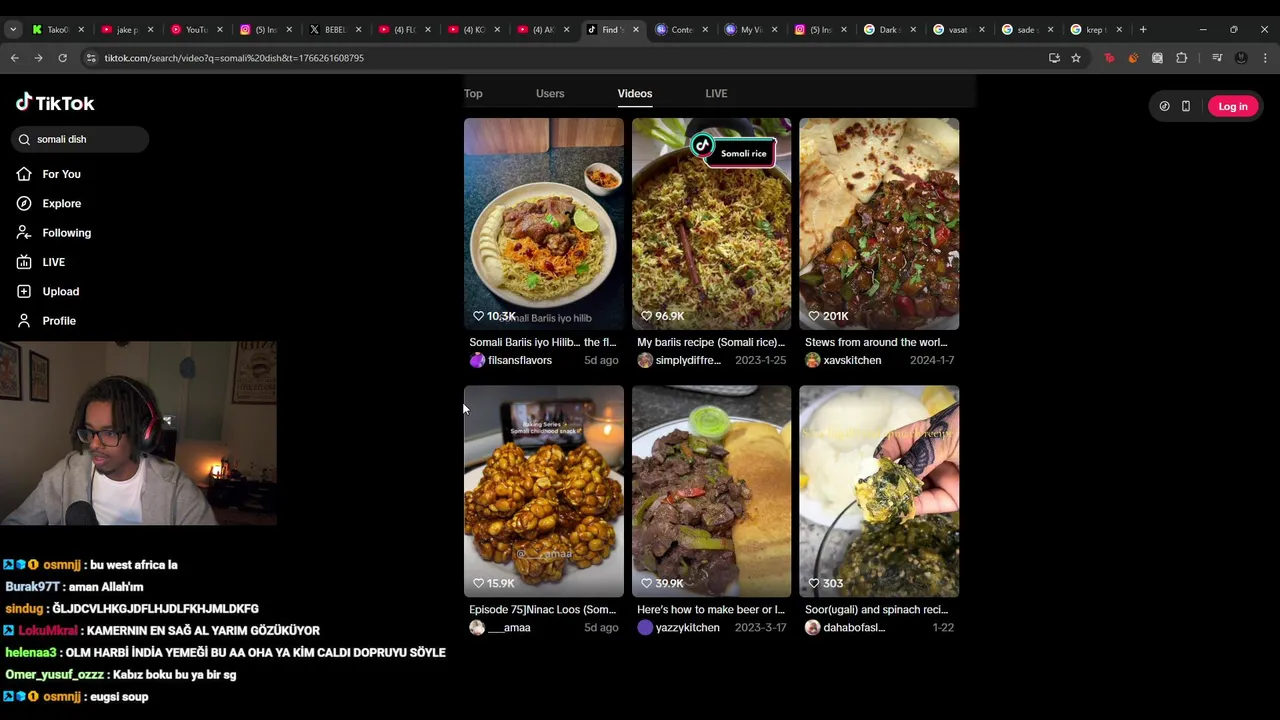Switch to the My Vi browser tab
1280x720 pixels.
pos(750,29)
